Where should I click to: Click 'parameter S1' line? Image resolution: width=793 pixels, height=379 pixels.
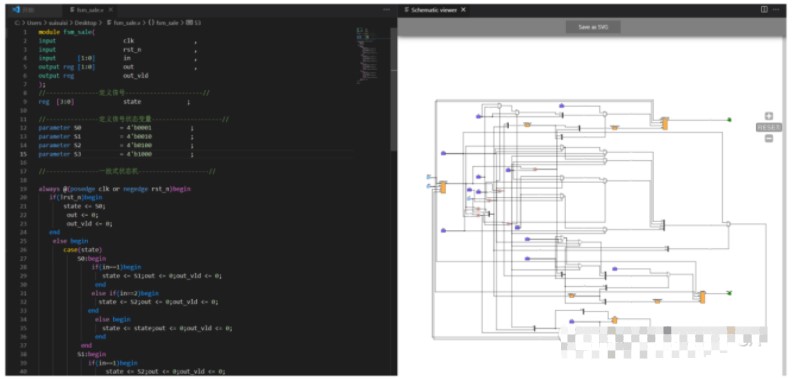point(116,137)
